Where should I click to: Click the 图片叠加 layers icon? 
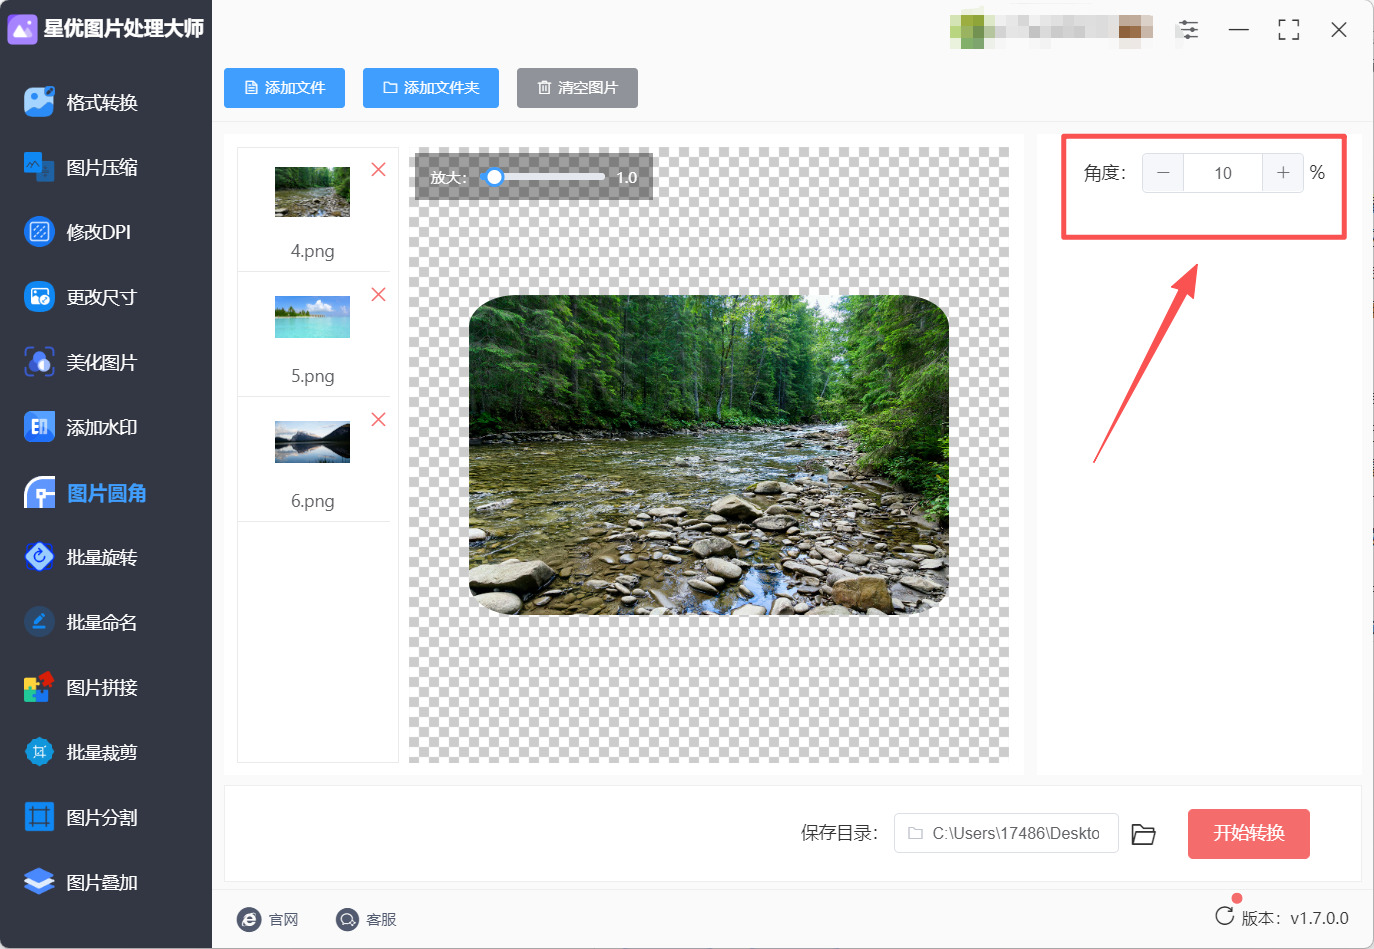click(39, 882)
